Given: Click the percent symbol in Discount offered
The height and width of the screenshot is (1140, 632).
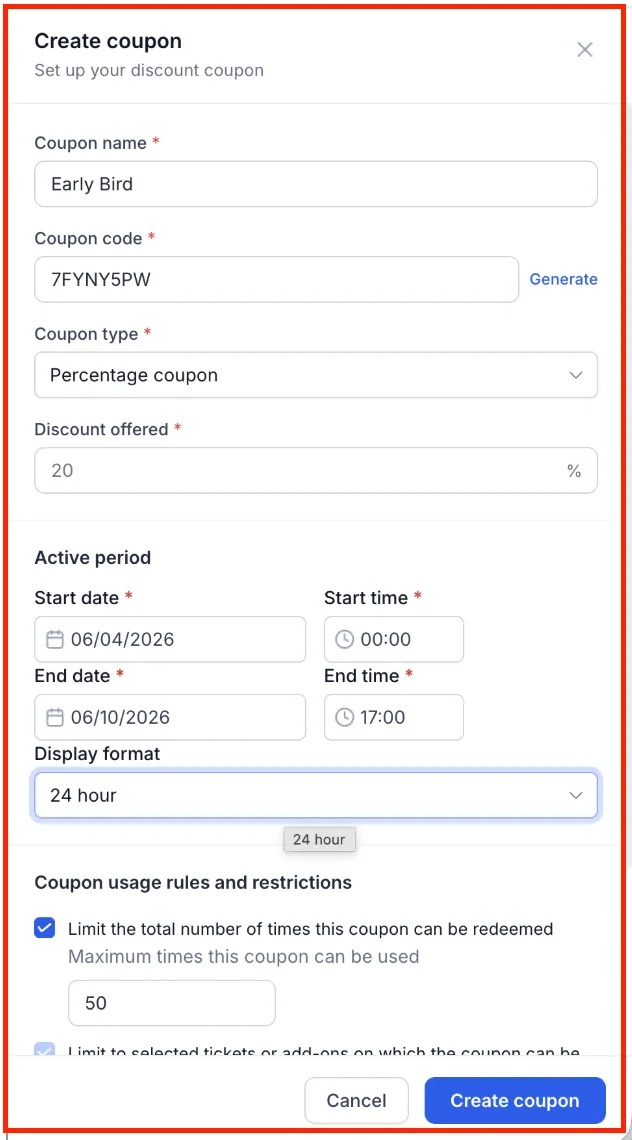Looking at the screenshot, I should point(575,471).
